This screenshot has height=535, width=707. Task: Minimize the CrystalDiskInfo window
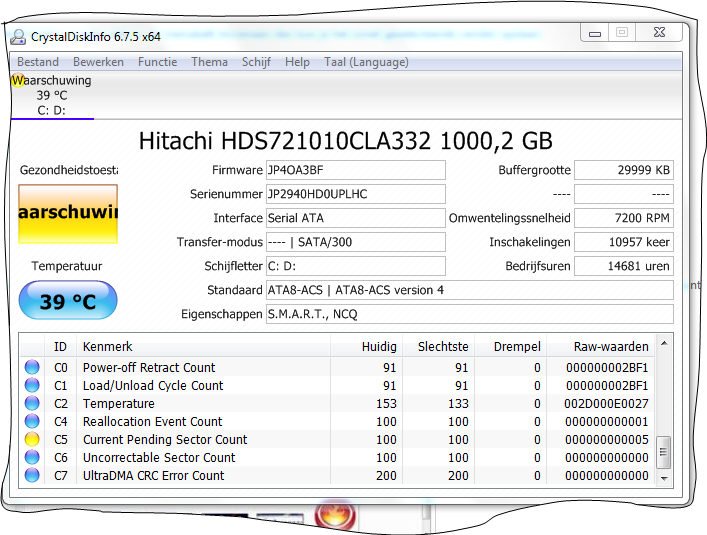pyautogui.click(x=595, y=33)
